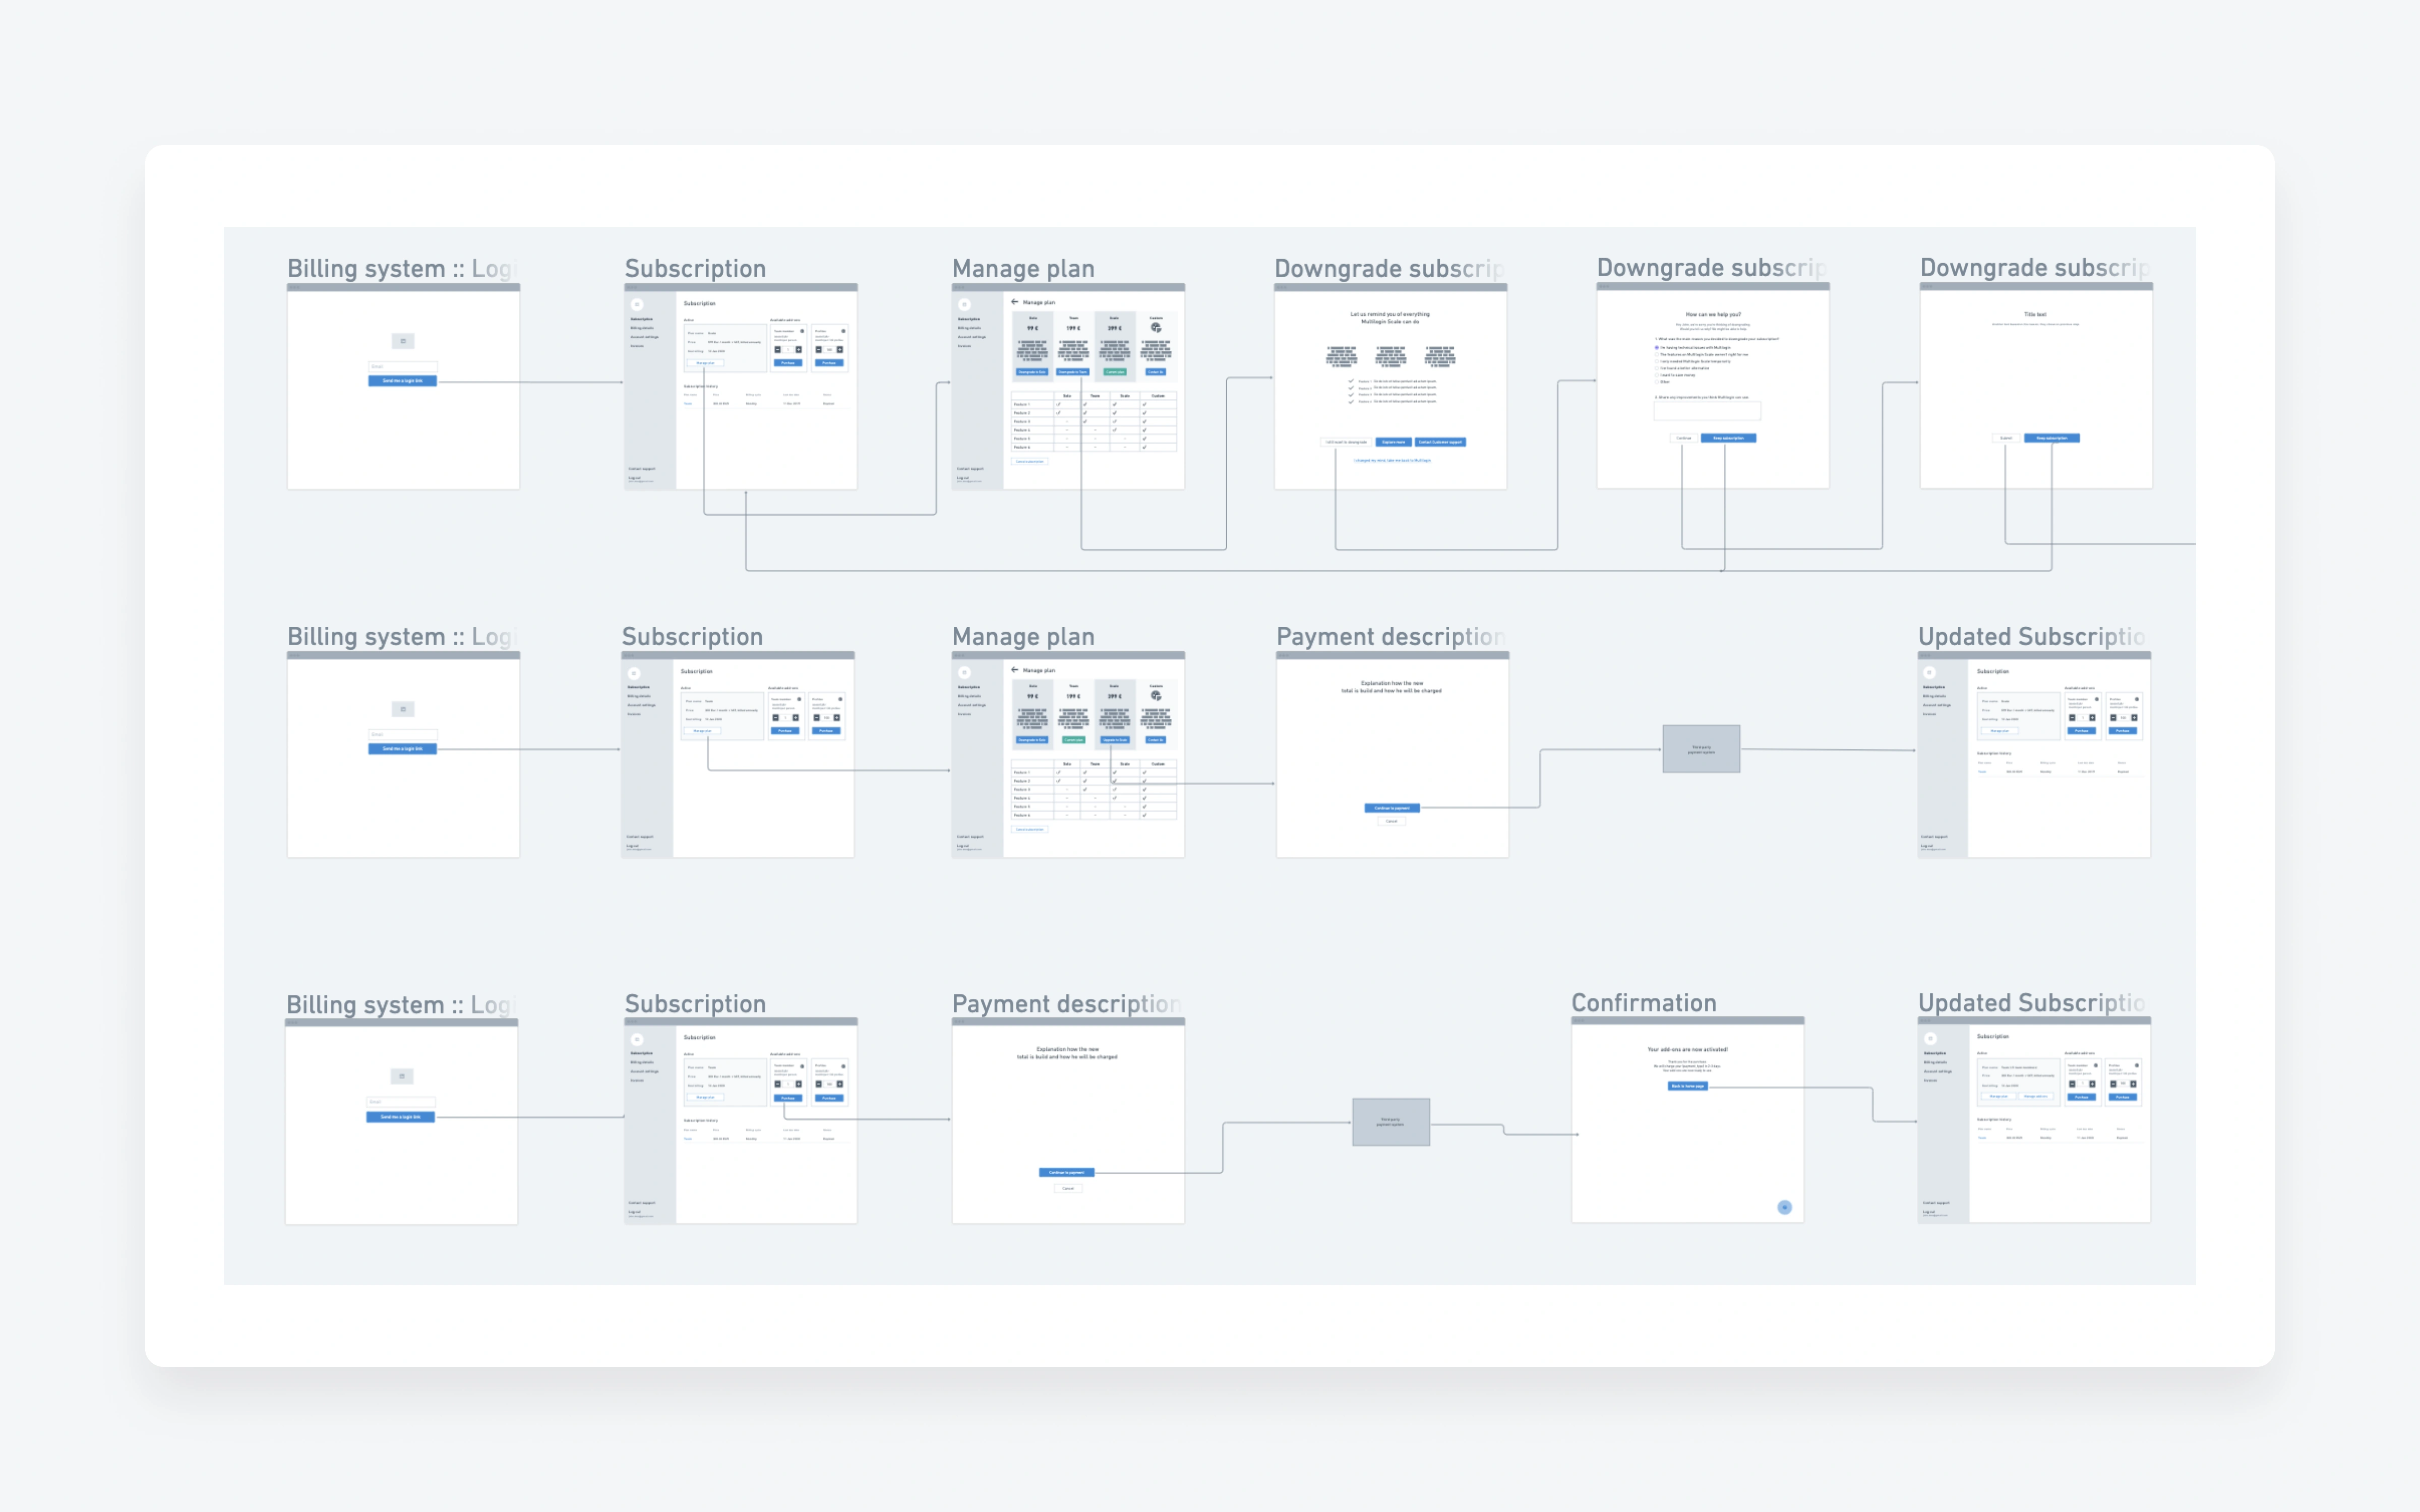Image resolution: width=2420 pixels, height=1512 pixels.
Task: Purchase Team member add-on in bottom-row Subscription frame
Action: coord(788,1098)
